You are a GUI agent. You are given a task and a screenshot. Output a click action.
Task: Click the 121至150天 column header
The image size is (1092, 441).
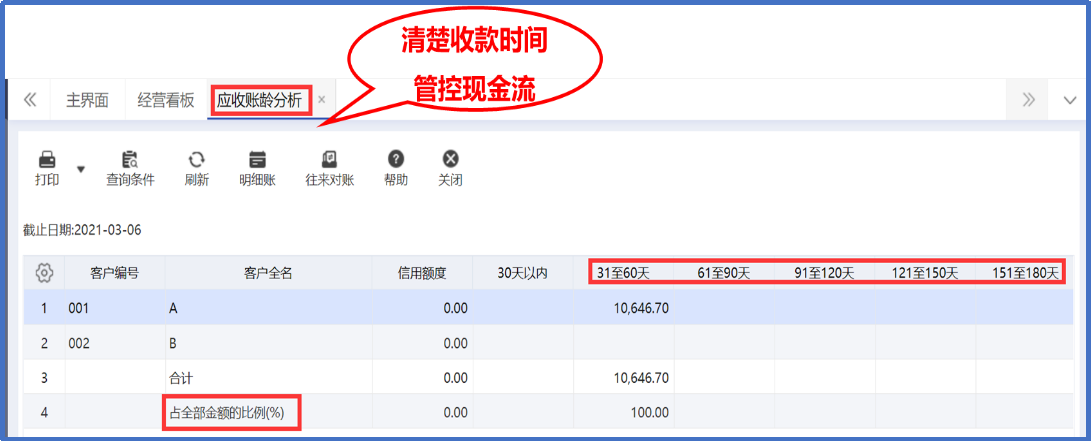pos(925,273)
